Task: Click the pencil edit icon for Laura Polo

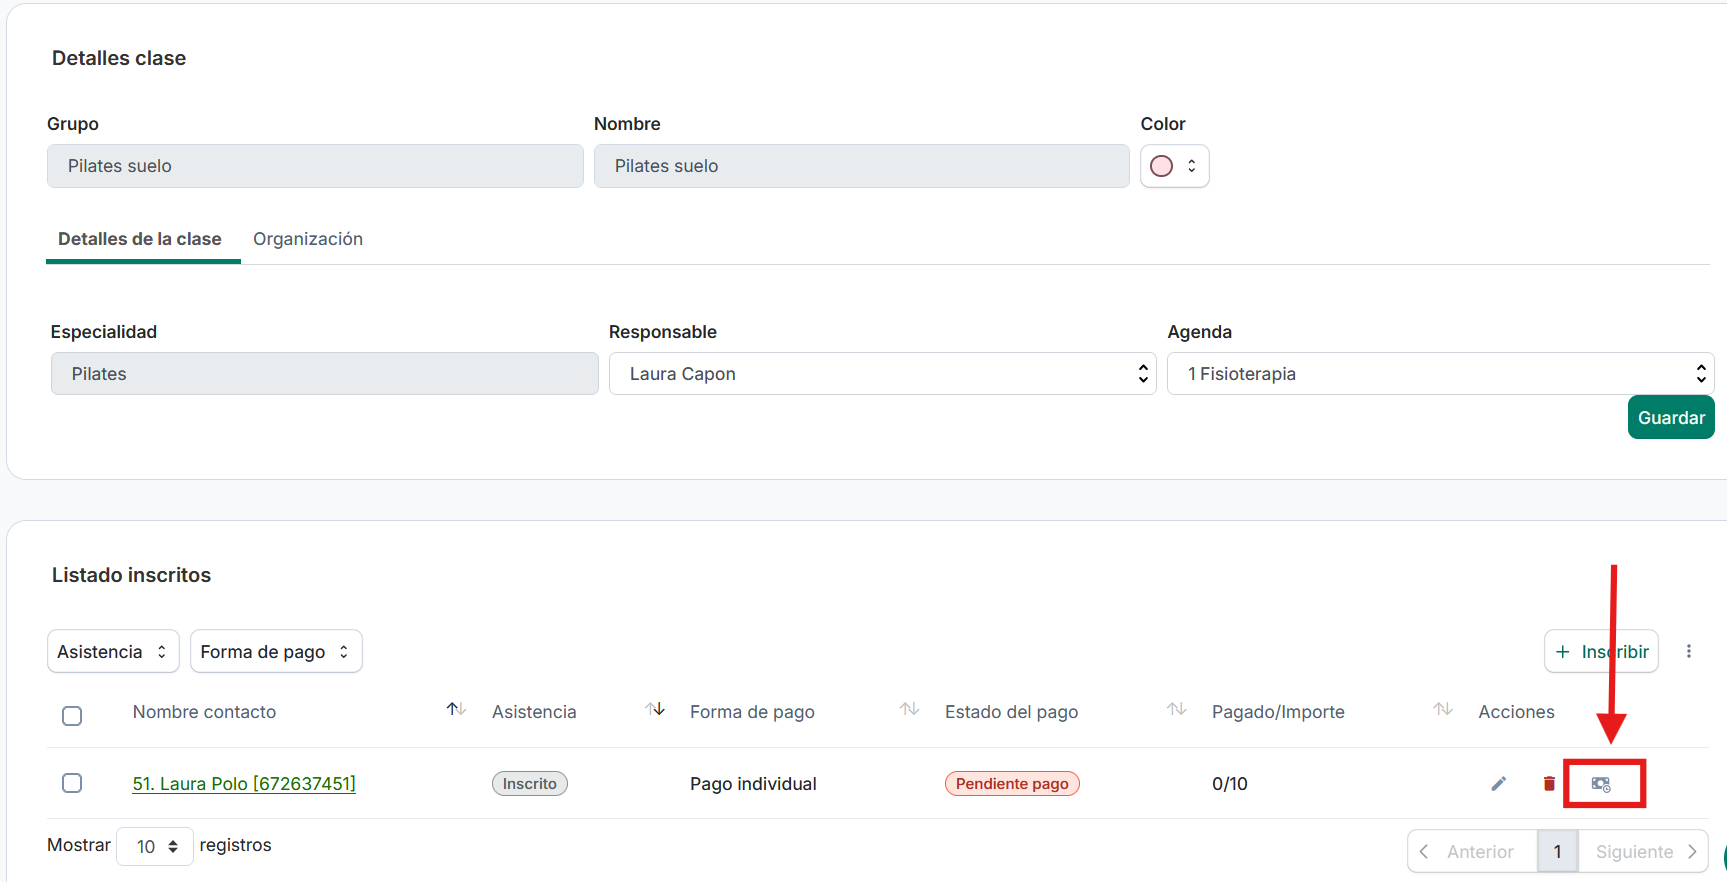Action: pos(1498,784)
